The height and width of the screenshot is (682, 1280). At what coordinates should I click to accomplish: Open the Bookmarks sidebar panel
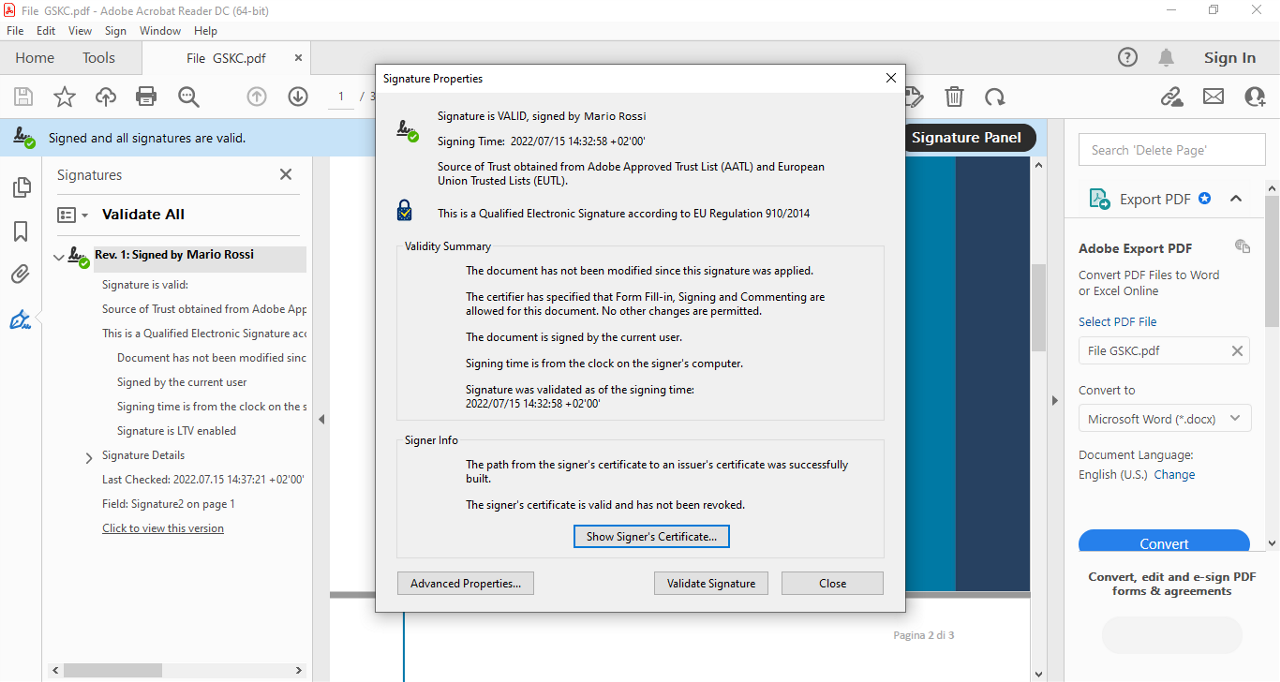tap(20, 232)
